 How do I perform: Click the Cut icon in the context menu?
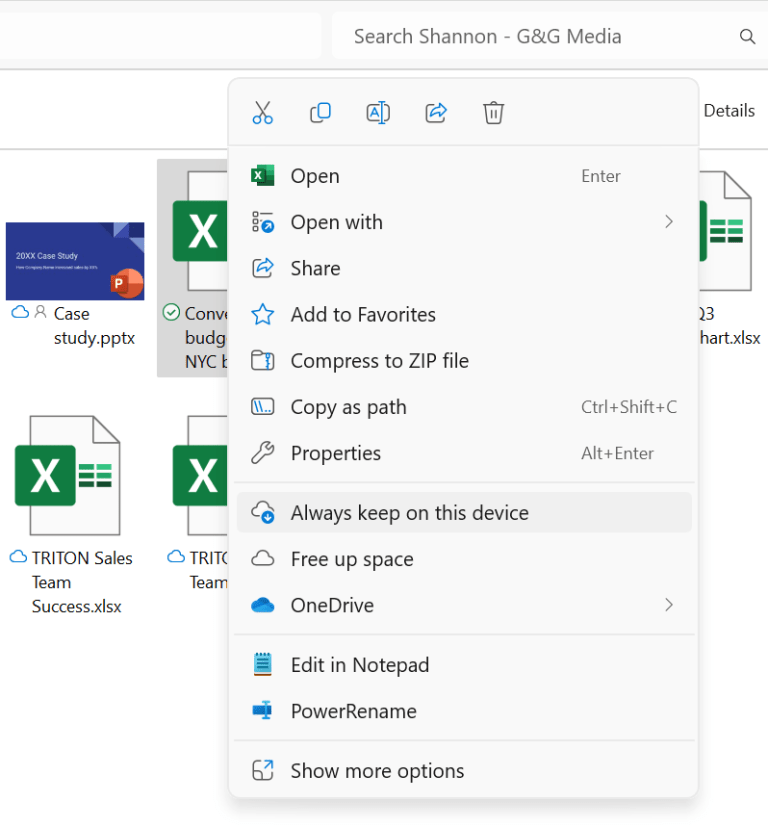(x=262, y=112)
